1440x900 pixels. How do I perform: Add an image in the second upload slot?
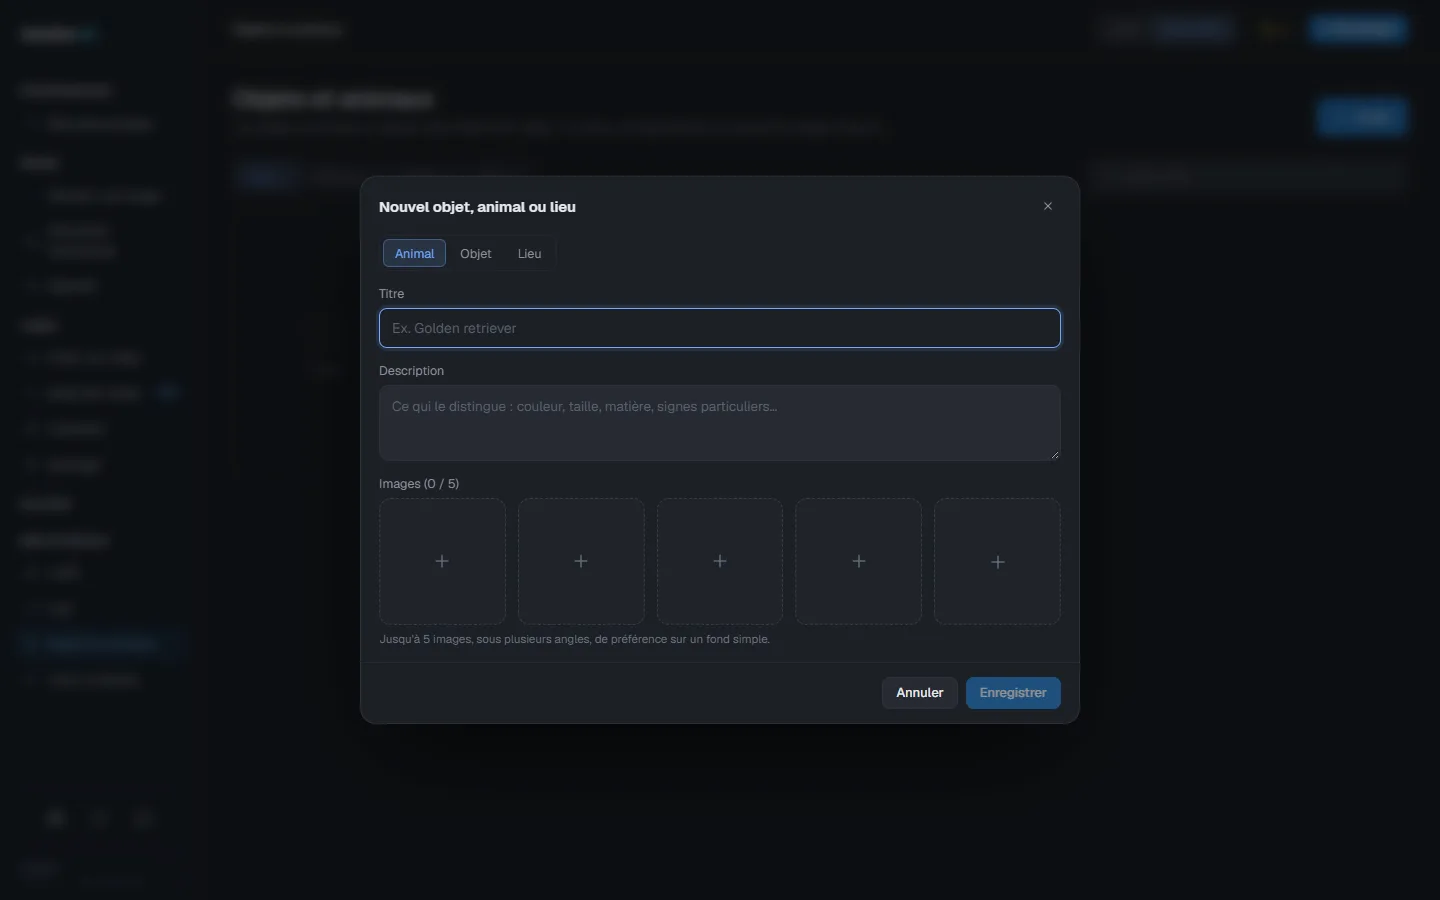(x=581, y=561)
